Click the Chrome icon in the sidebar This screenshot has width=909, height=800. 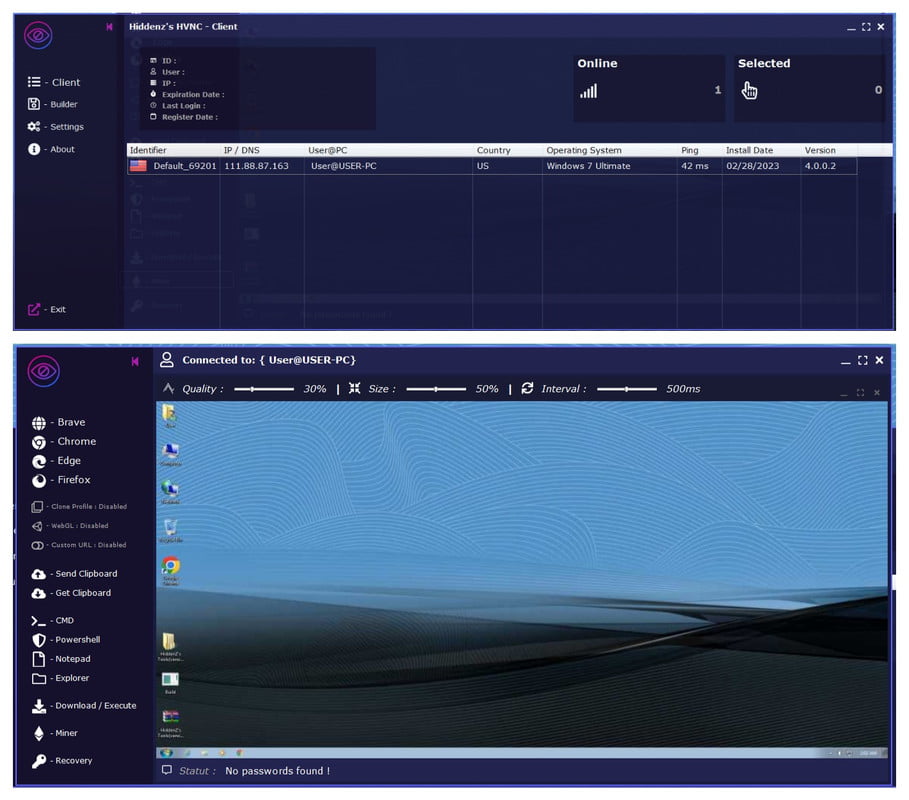(39, 442)
